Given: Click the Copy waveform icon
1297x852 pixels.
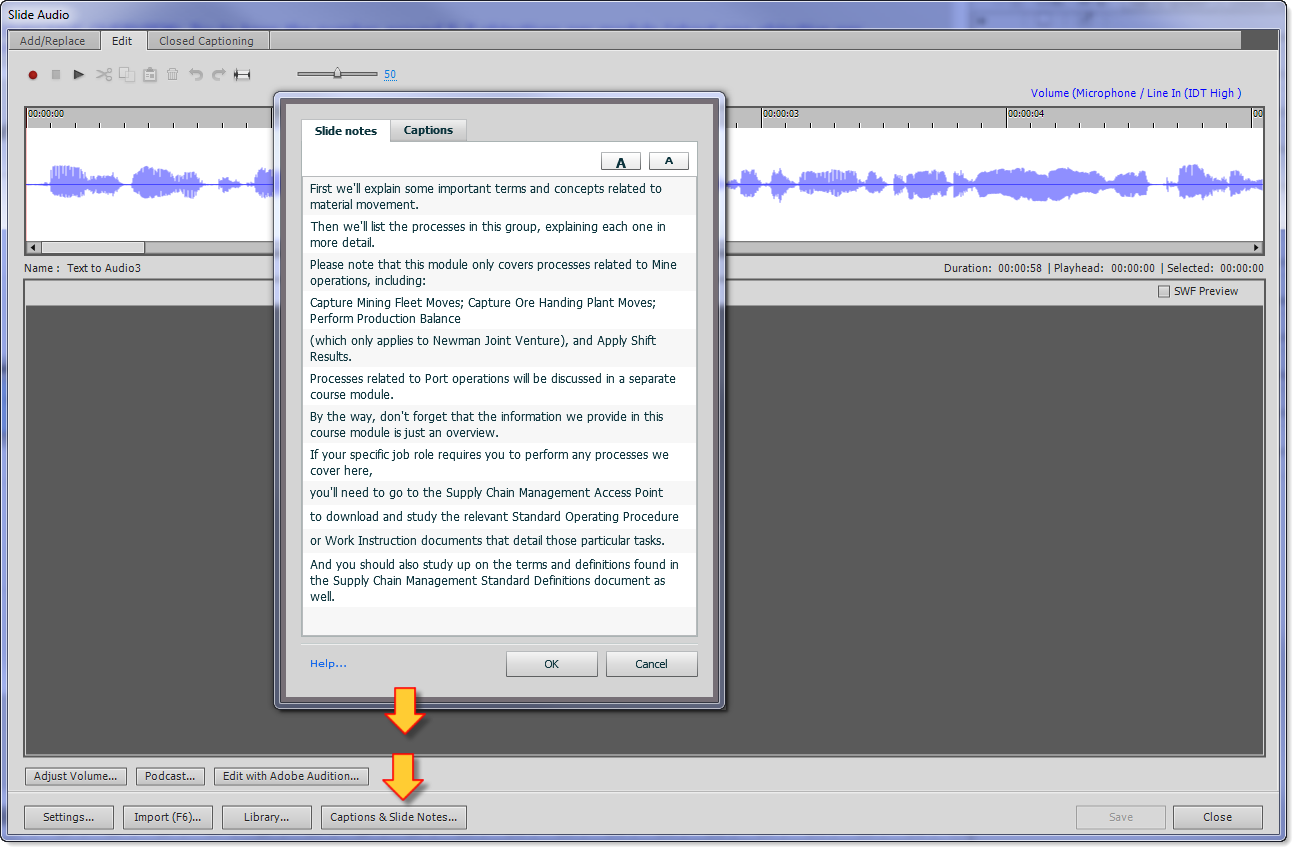Looking at the screenshot, I should click(x=126, y=74).
